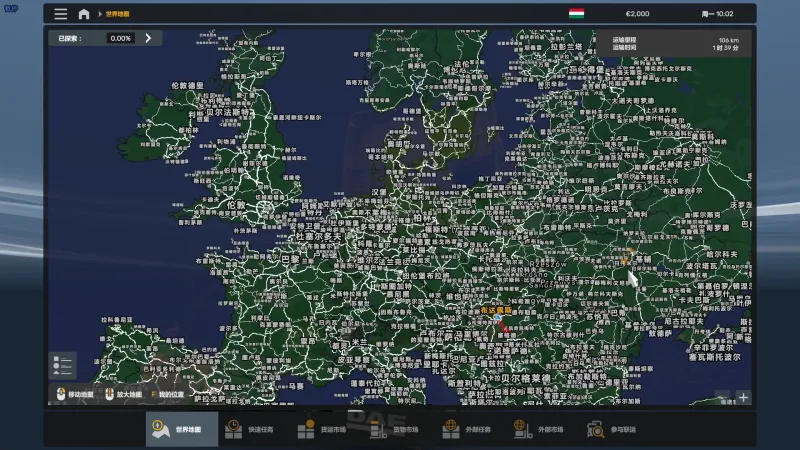
Task: Click the €2,000 balance display
Action: pyautogui.click(x=637, y=14)
